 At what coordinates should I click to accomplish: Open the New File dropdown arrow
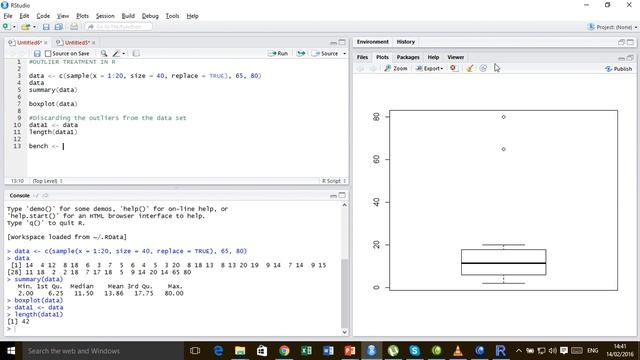click(14, 27)
